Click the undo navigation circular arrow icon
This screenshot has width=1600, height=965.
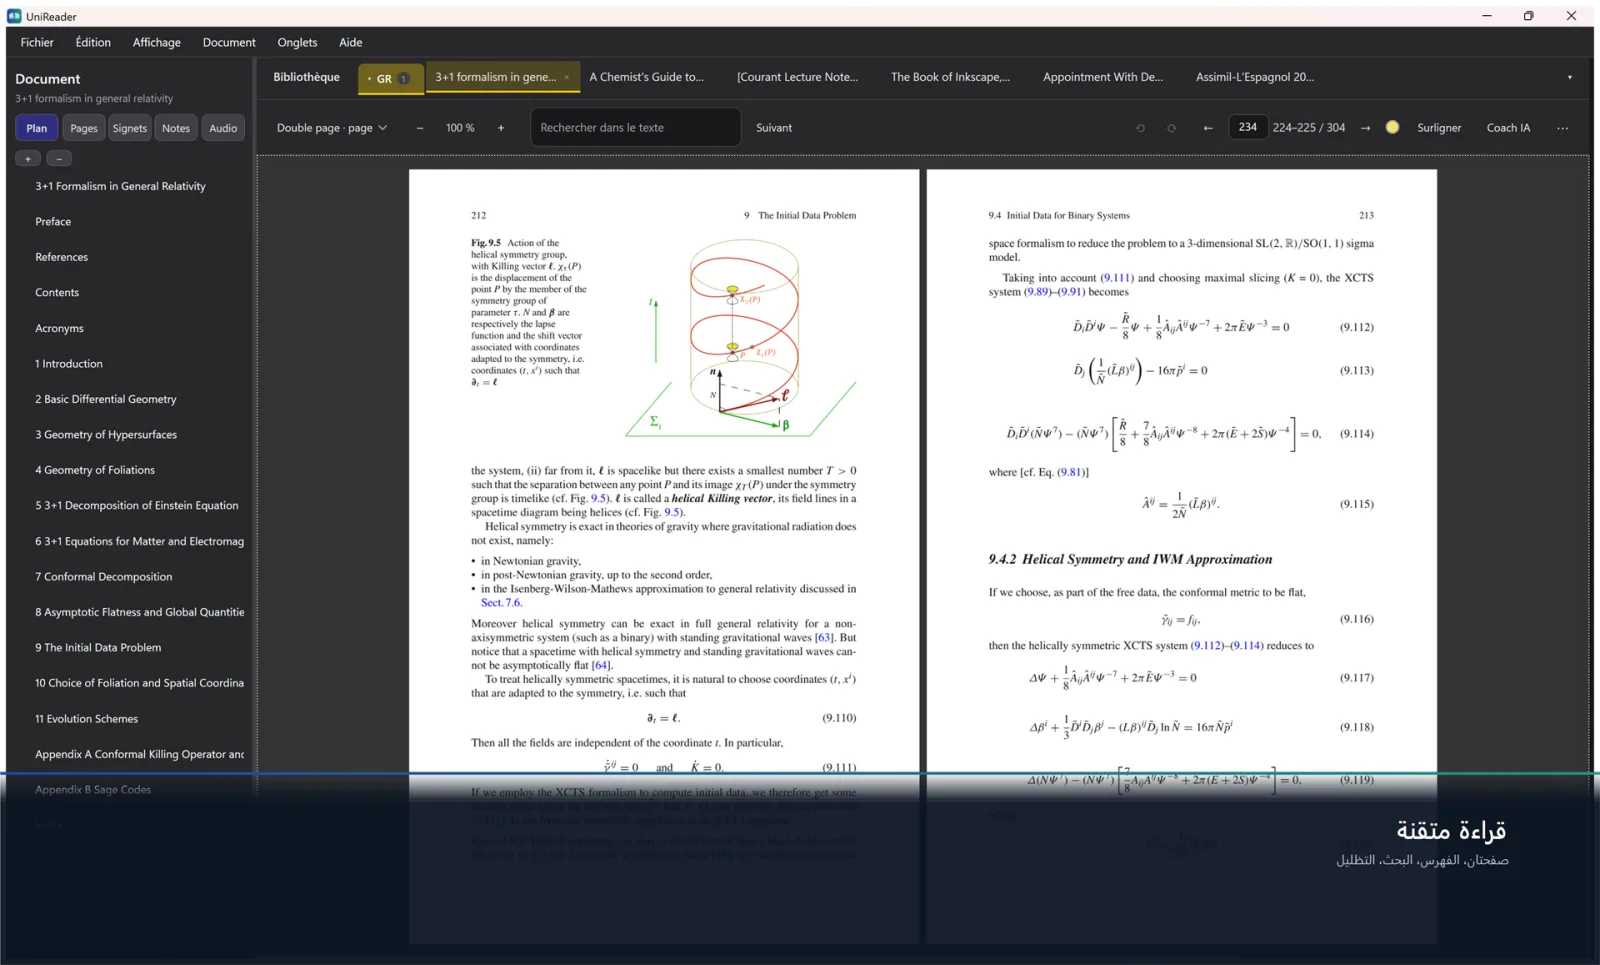(1141, 128)
